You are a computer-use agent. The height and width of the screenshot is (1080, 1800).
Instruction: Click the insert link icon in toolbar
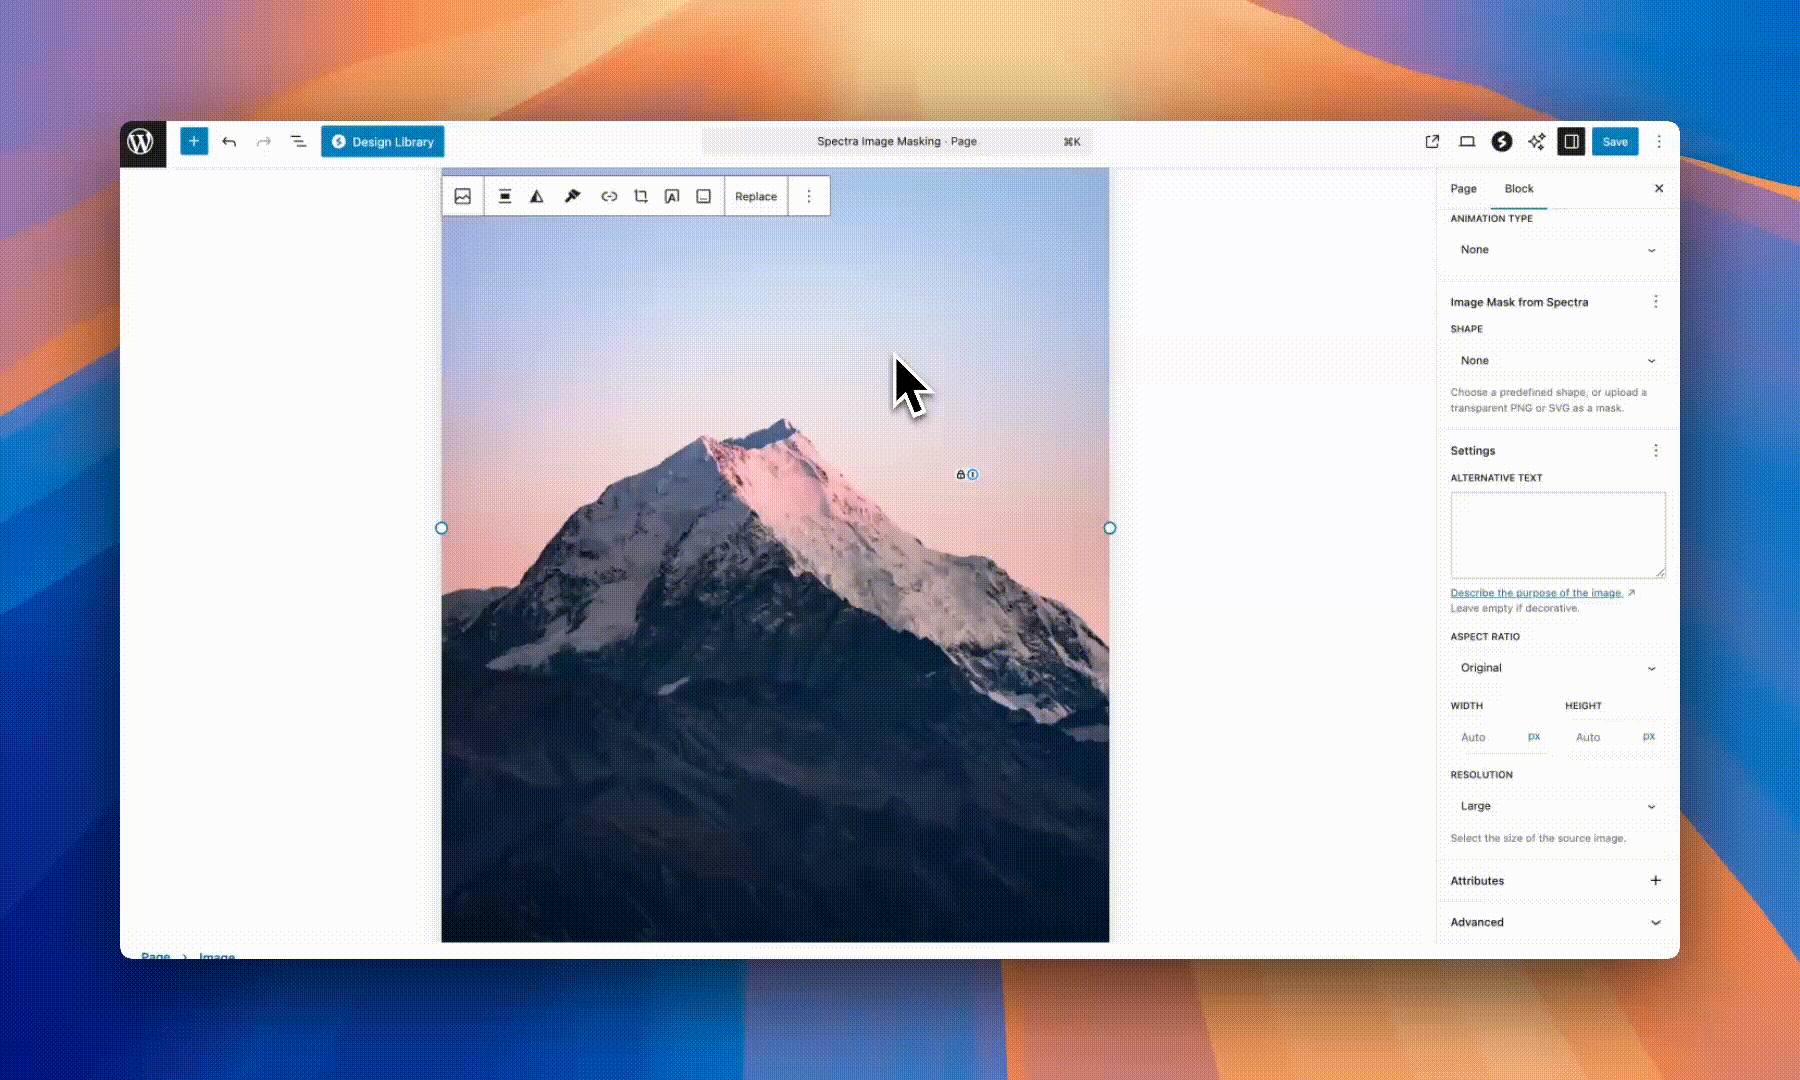pyautogui.click(x=609, y=197)
